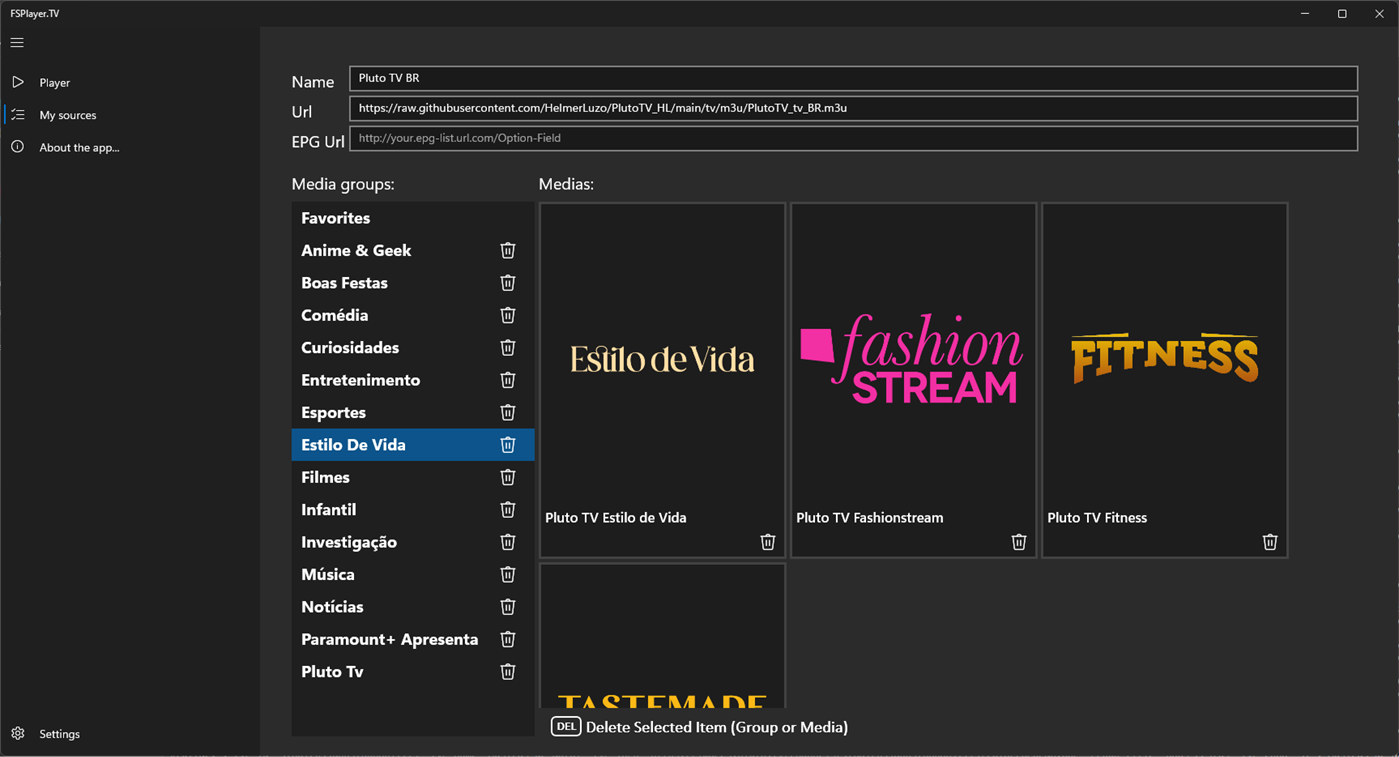
Task: Click inside the Name input field
Action: (852, 79)
